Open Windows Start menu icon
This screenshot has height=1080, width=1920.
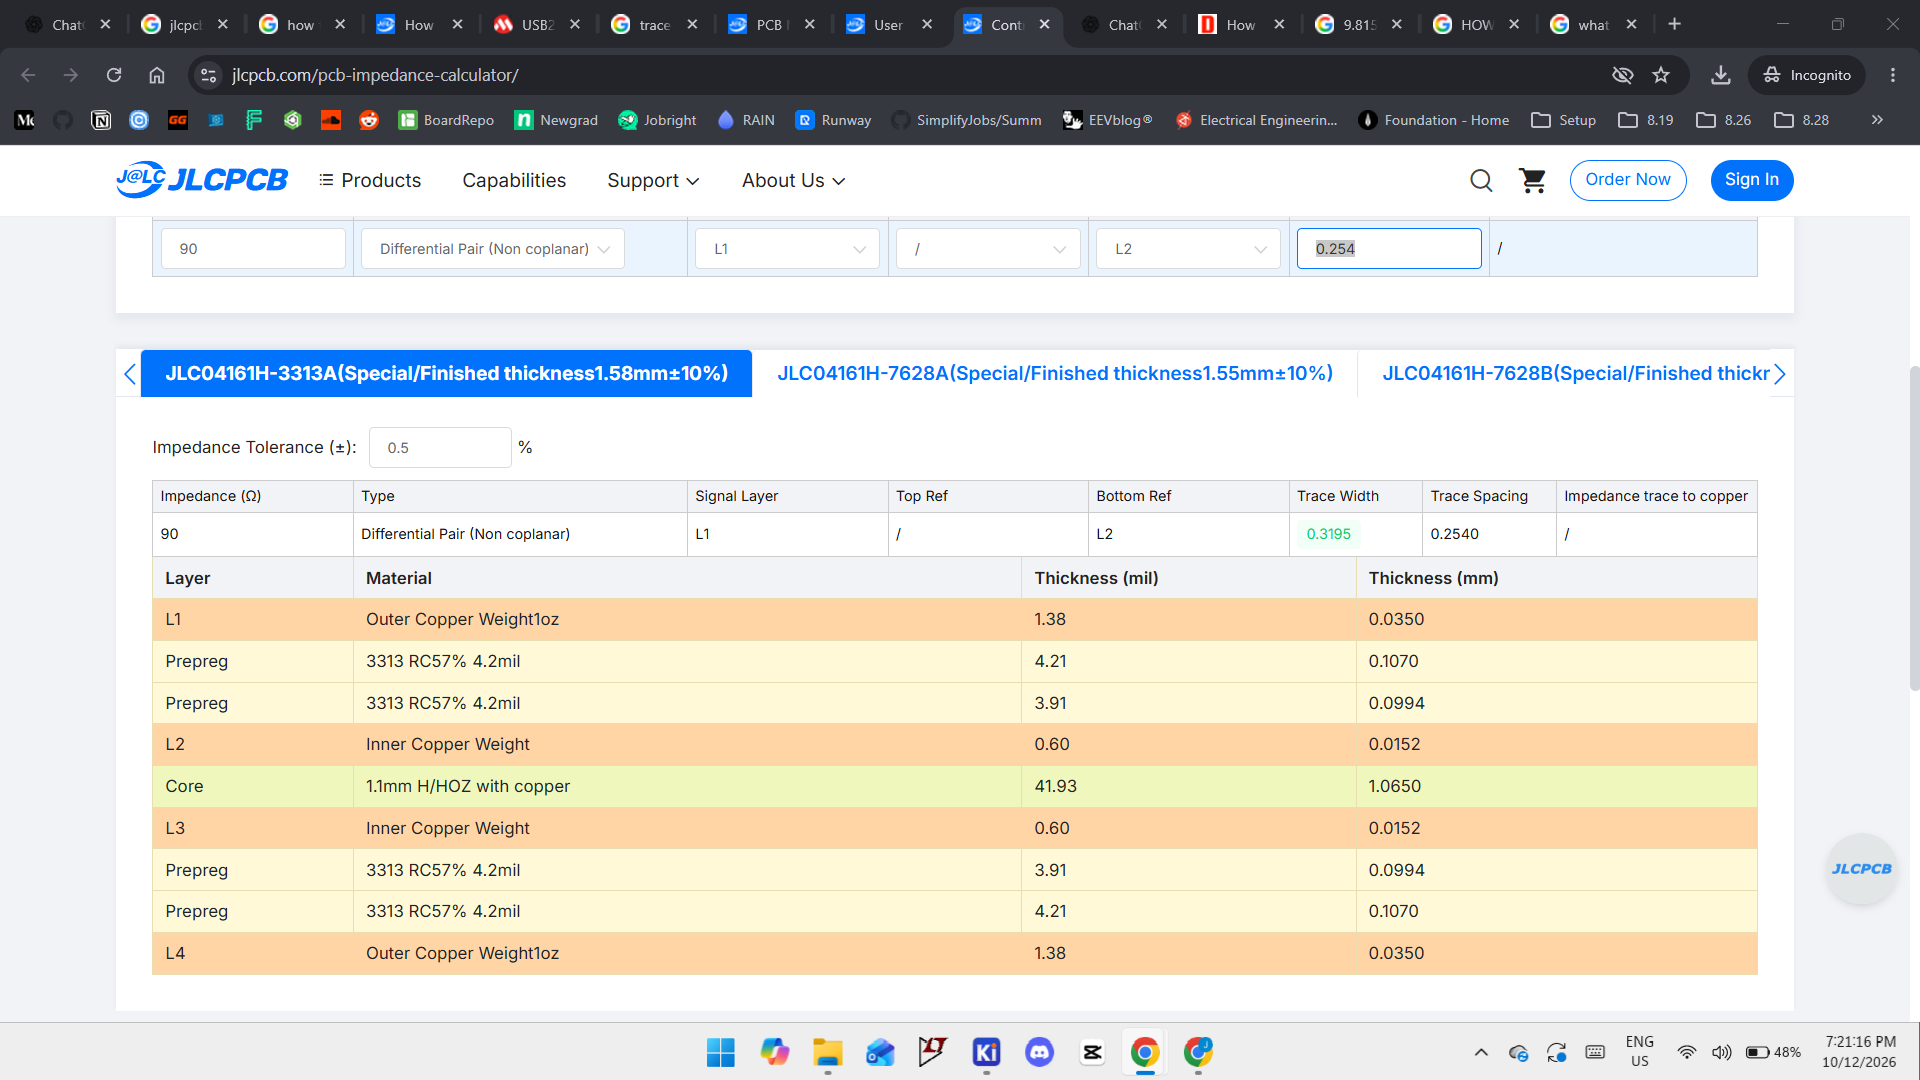(x=720, y=1052)
